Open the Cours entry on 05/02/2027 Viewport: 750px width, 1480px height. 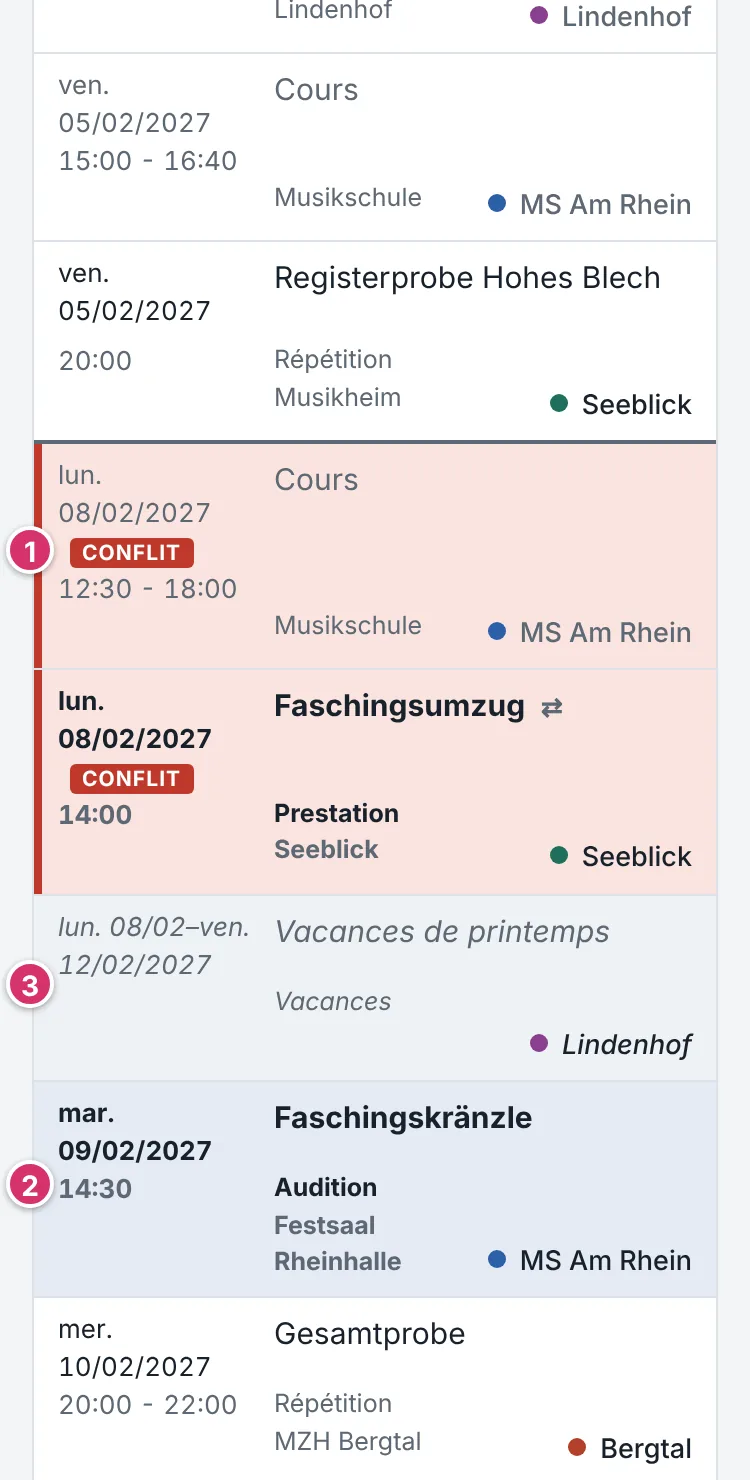point(375,147)
